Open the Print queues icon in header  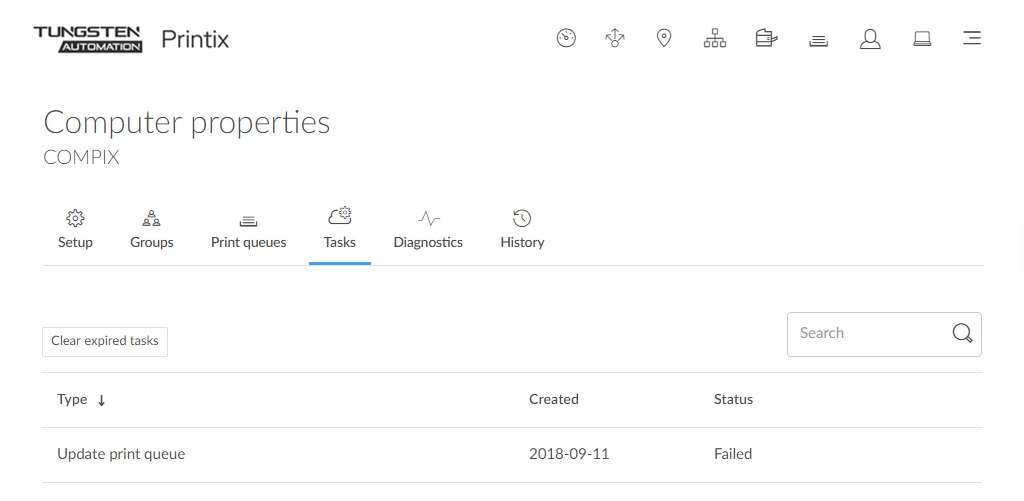click(818, 39)
